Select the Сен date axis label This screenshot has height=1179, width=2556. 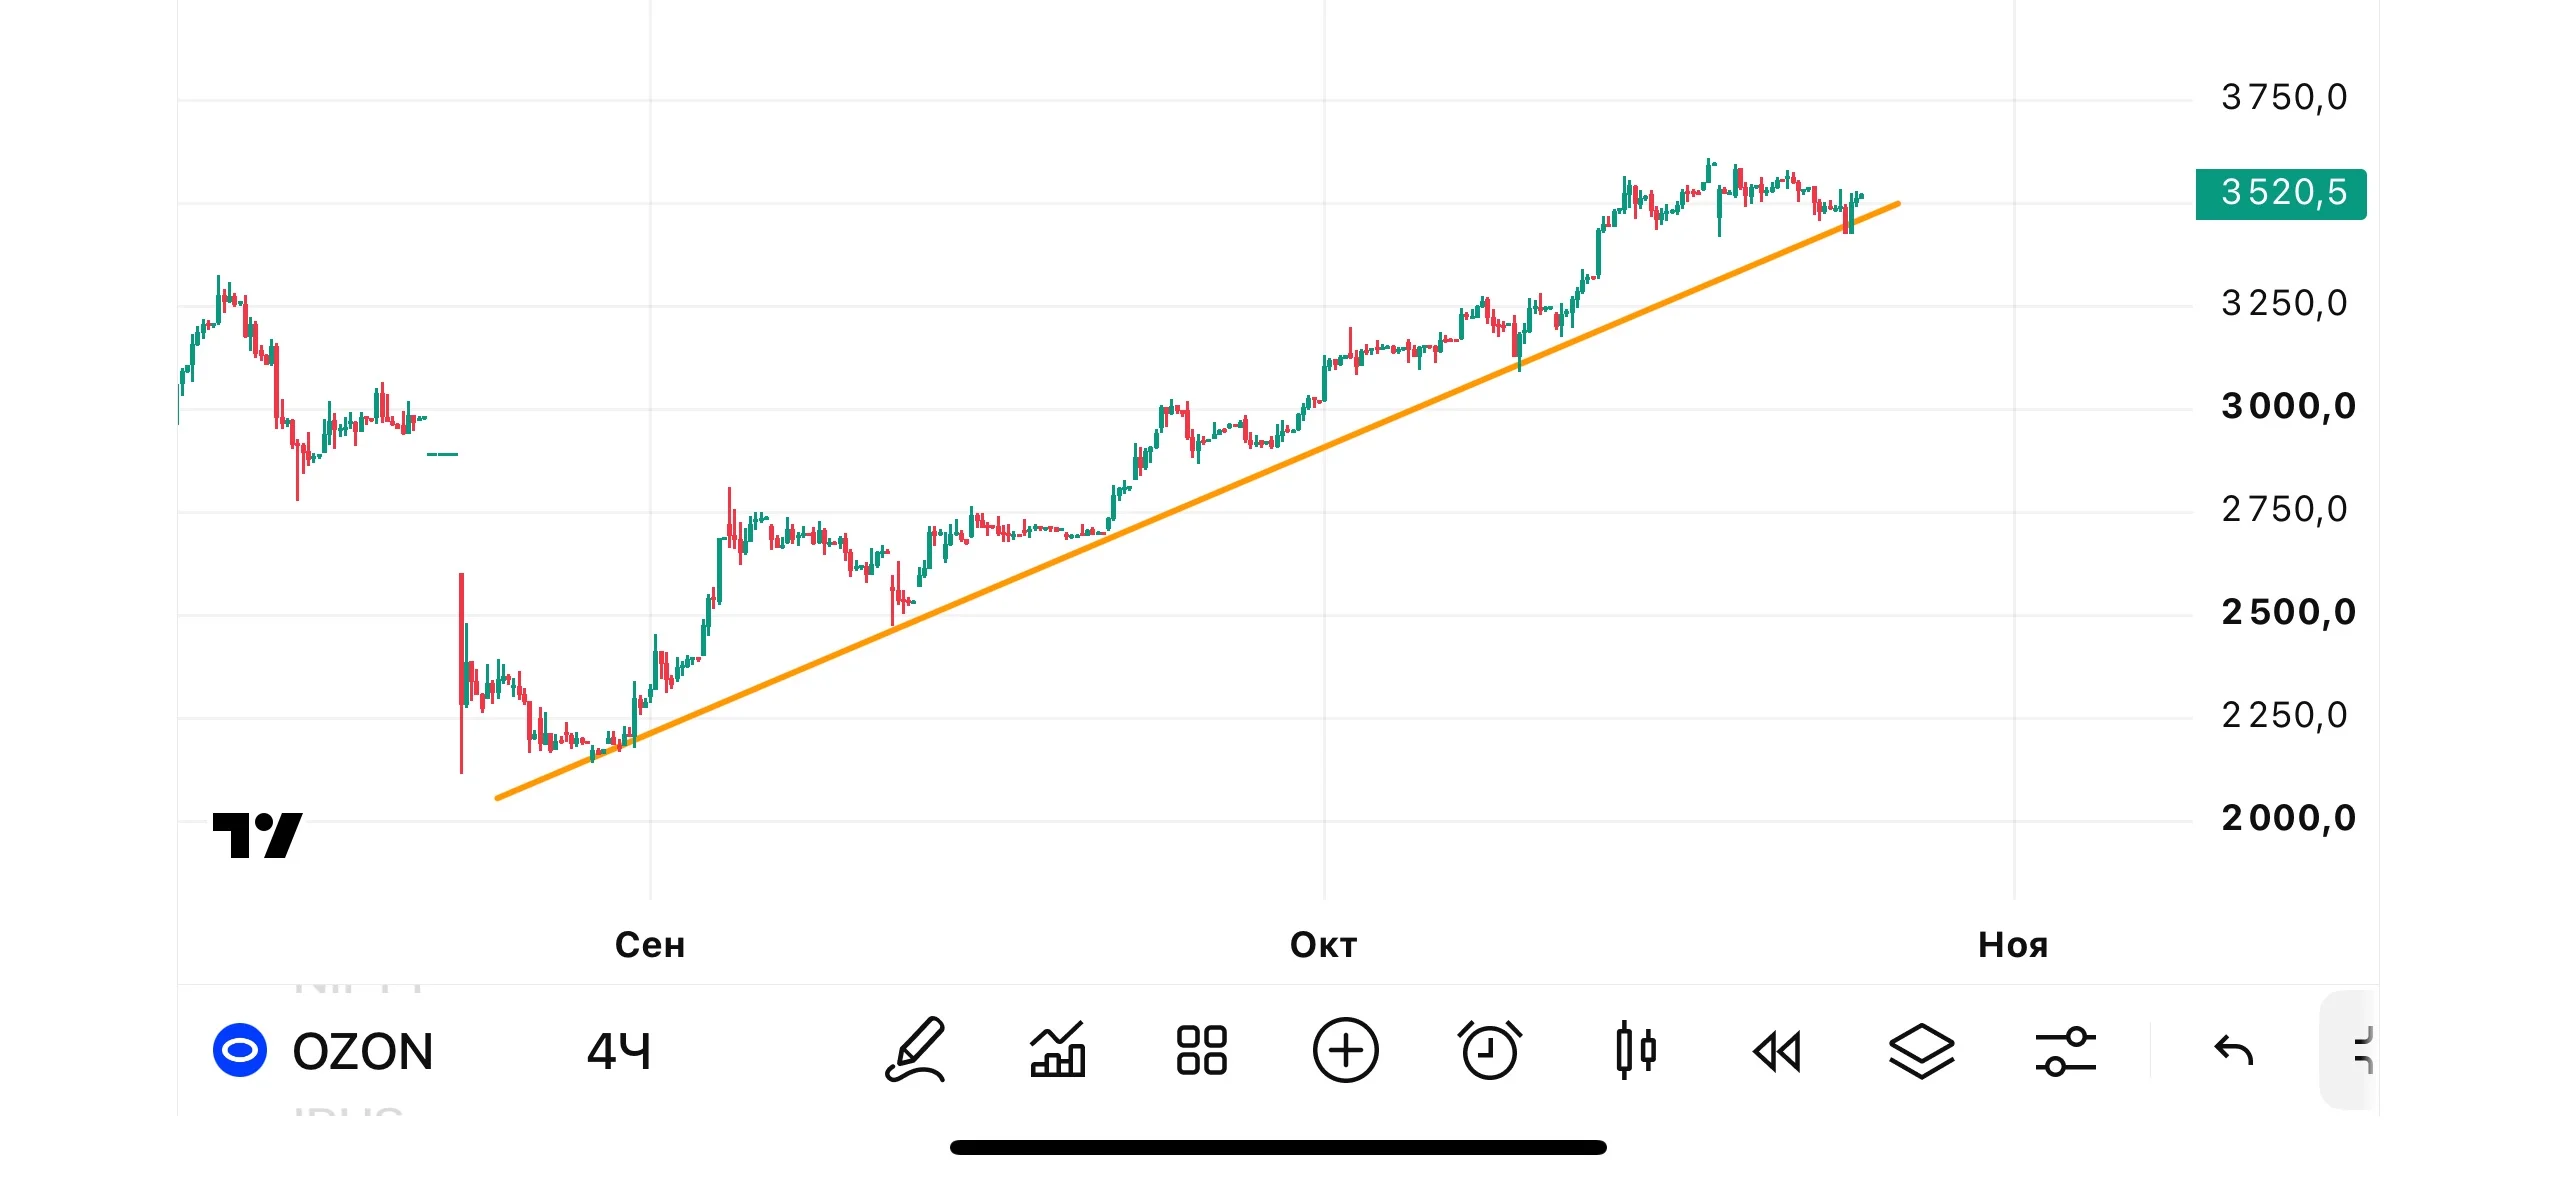[650, 945]
